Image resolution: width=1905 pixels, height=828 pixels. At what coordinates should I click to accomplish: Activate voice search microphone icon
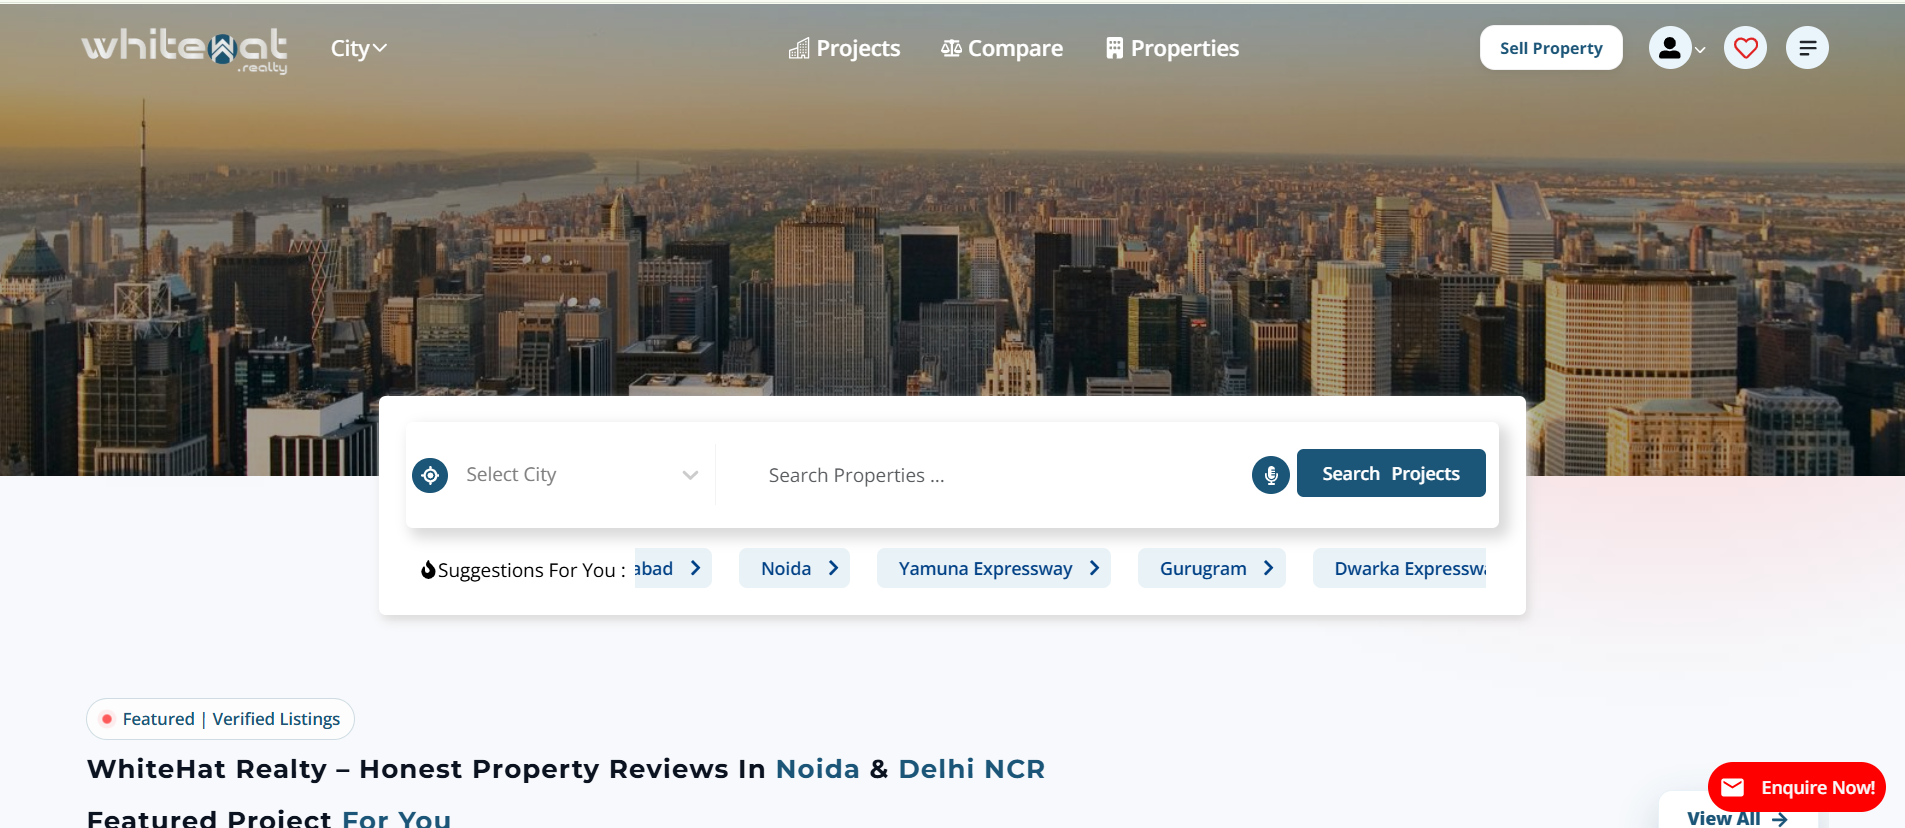pos(1270,475)
